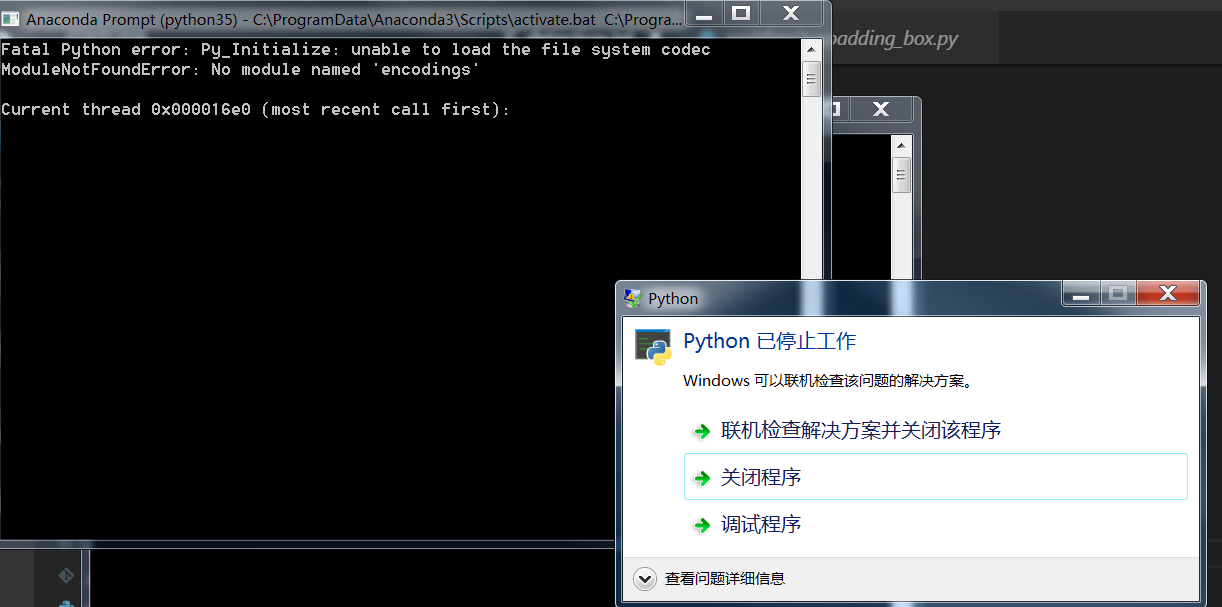1222x607 pixels.
Task: Click the 'Windows 可以联机检查该问题的解决方案' text
Action: pos(828,380)
